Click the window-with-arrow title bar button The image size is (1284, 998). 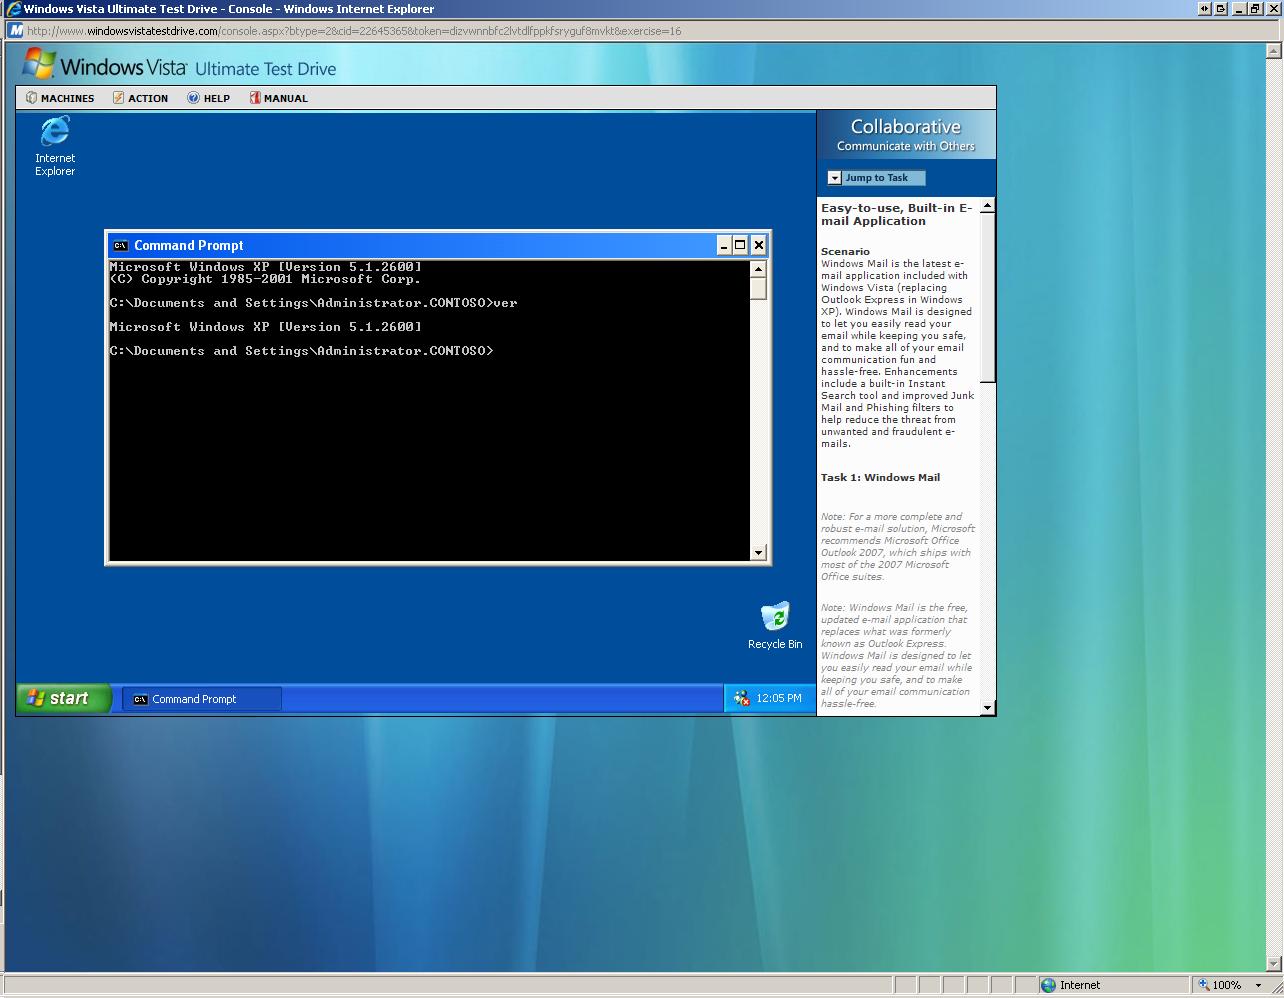click(1222, 9)
